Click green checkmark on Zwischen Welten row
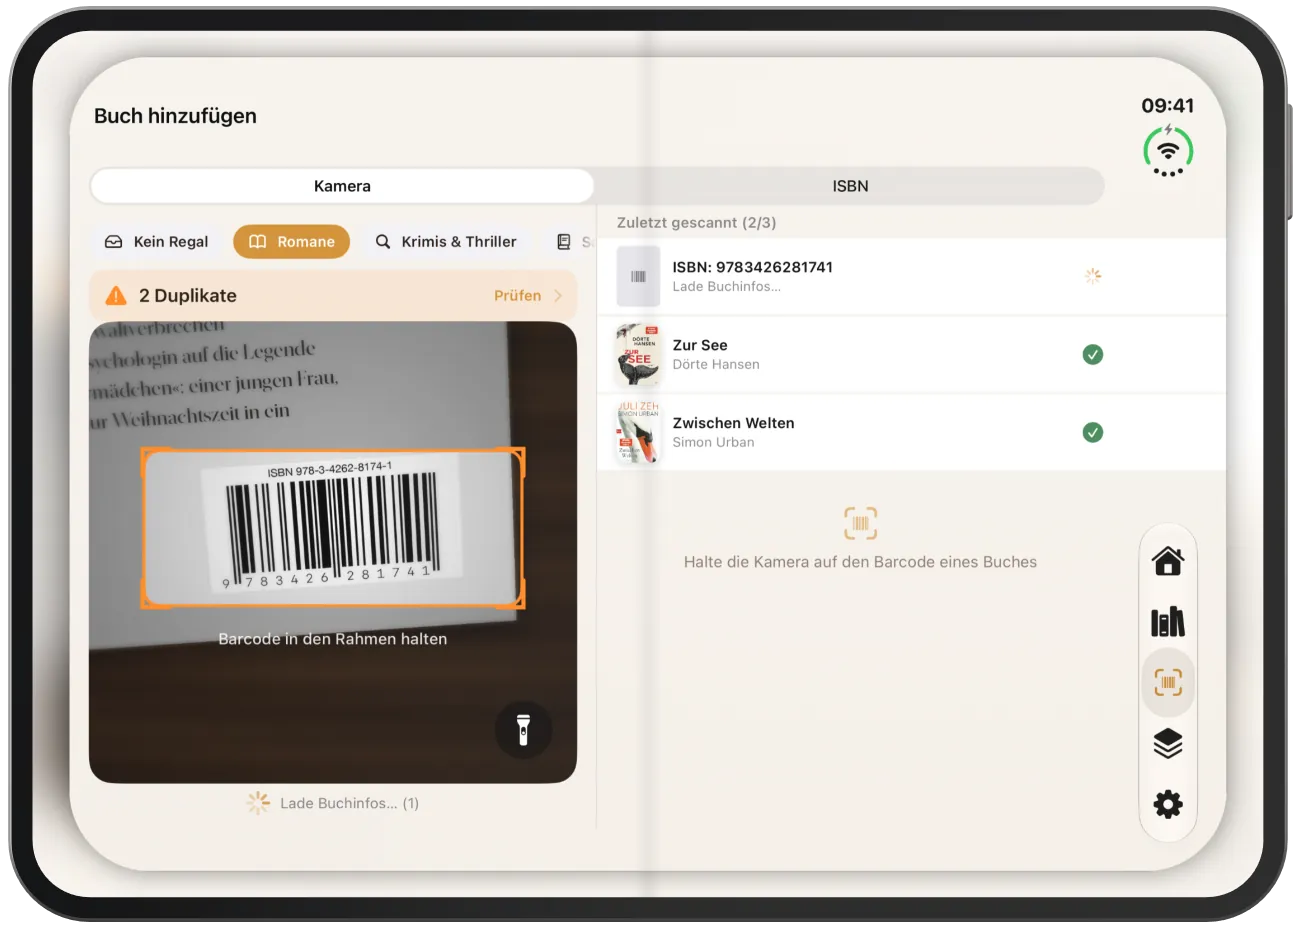 (1092, 432)
